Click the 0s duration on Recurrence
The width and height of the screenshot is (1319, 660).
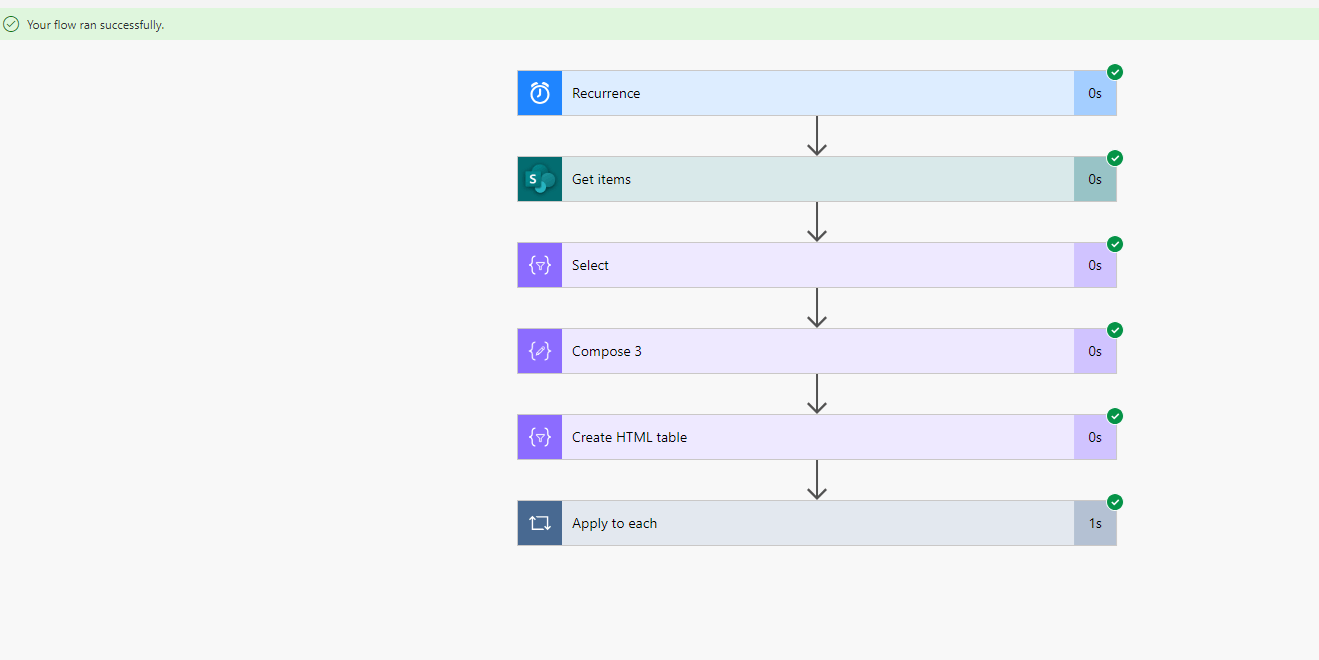coord(1095,93)
